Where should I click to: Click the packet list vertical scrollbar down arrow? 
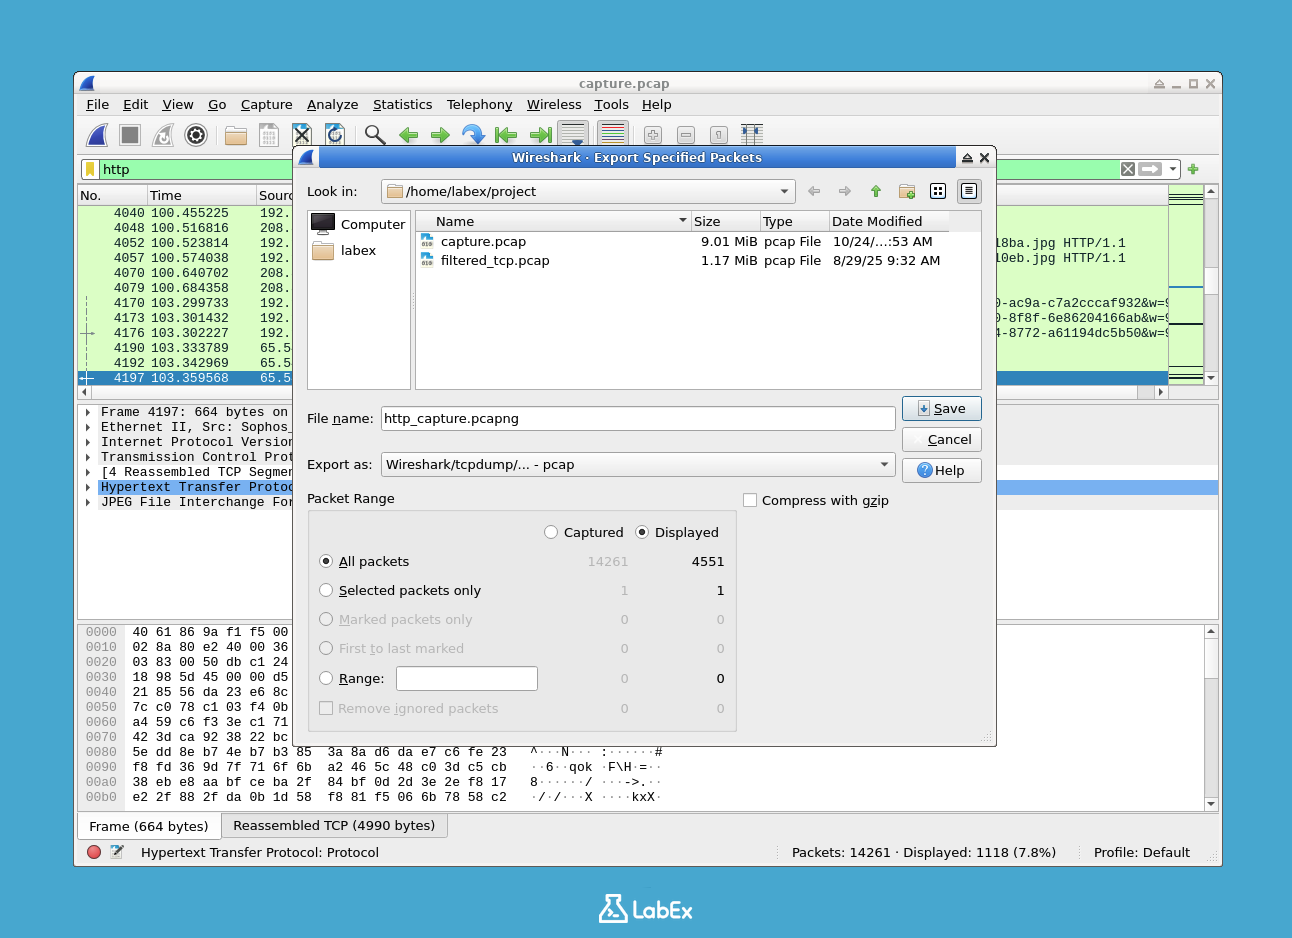[1210, 378]
